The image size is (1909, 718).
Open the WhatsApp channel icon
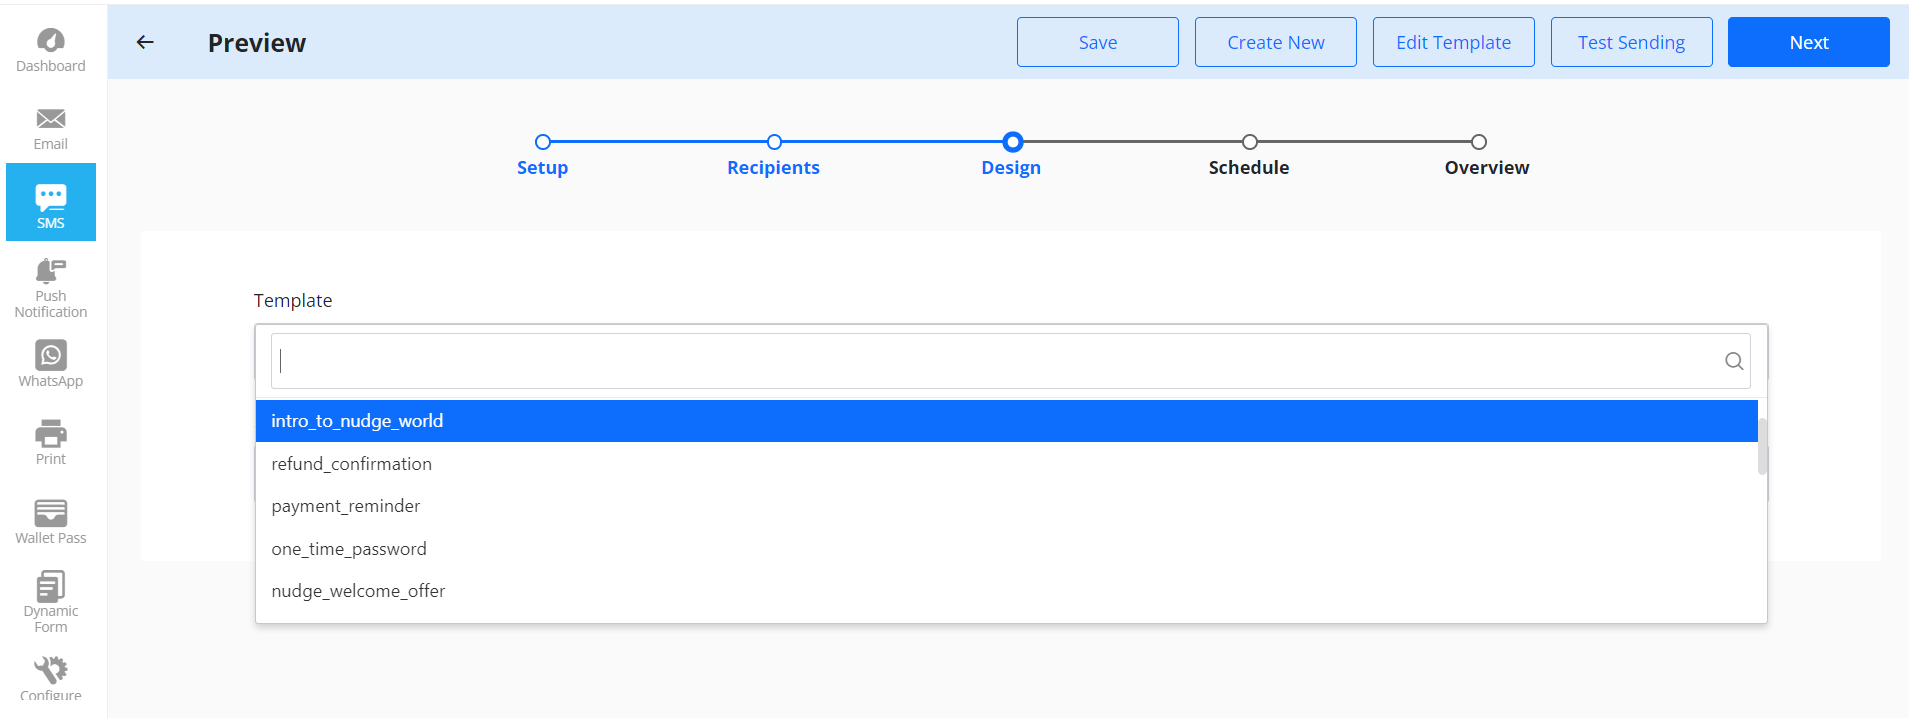[51, 355]
